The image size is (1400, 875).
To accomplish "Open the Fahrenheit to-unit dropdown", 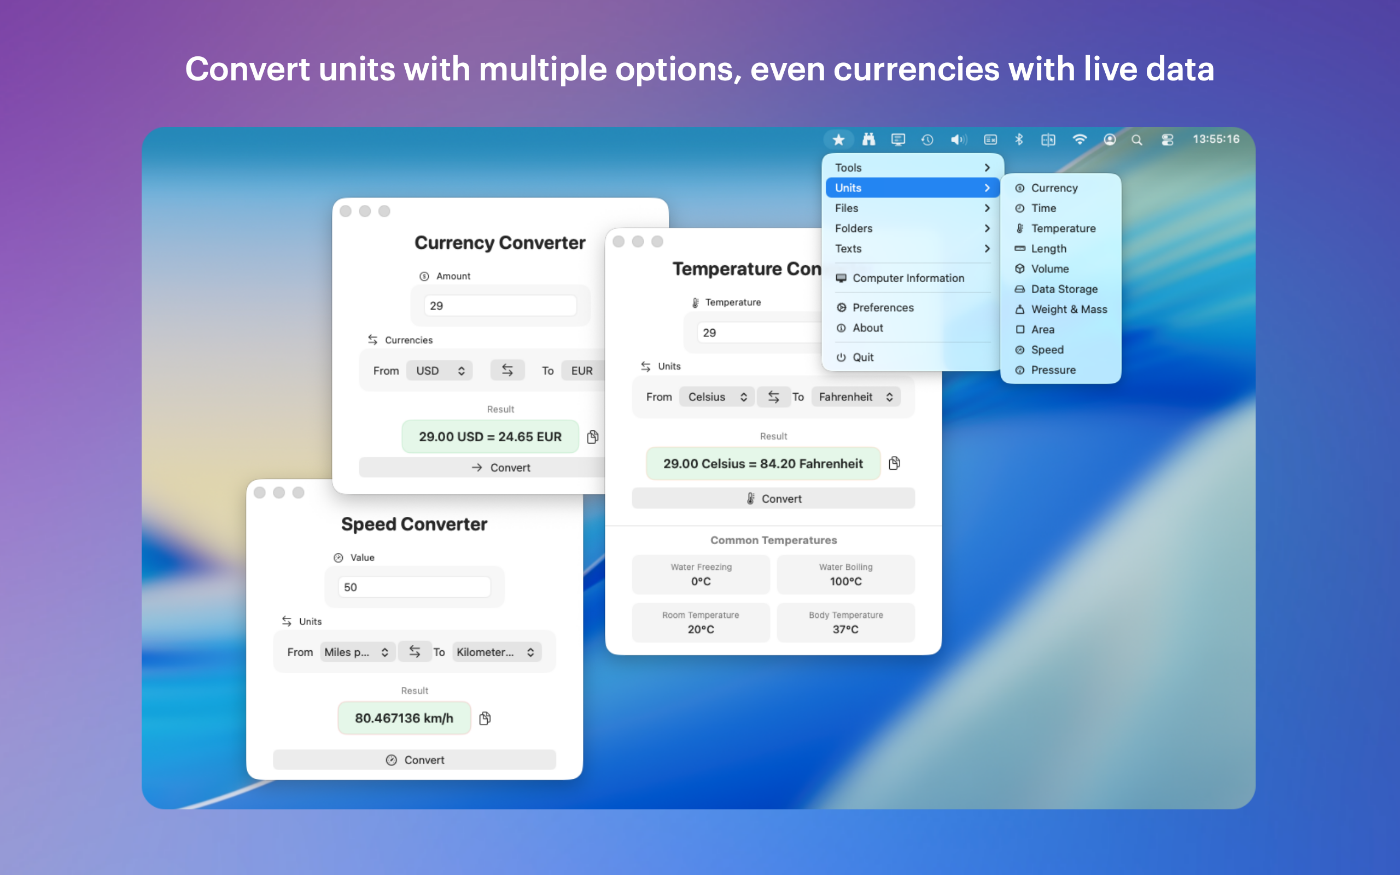I will pyautogui.click(x=855, y=397).
